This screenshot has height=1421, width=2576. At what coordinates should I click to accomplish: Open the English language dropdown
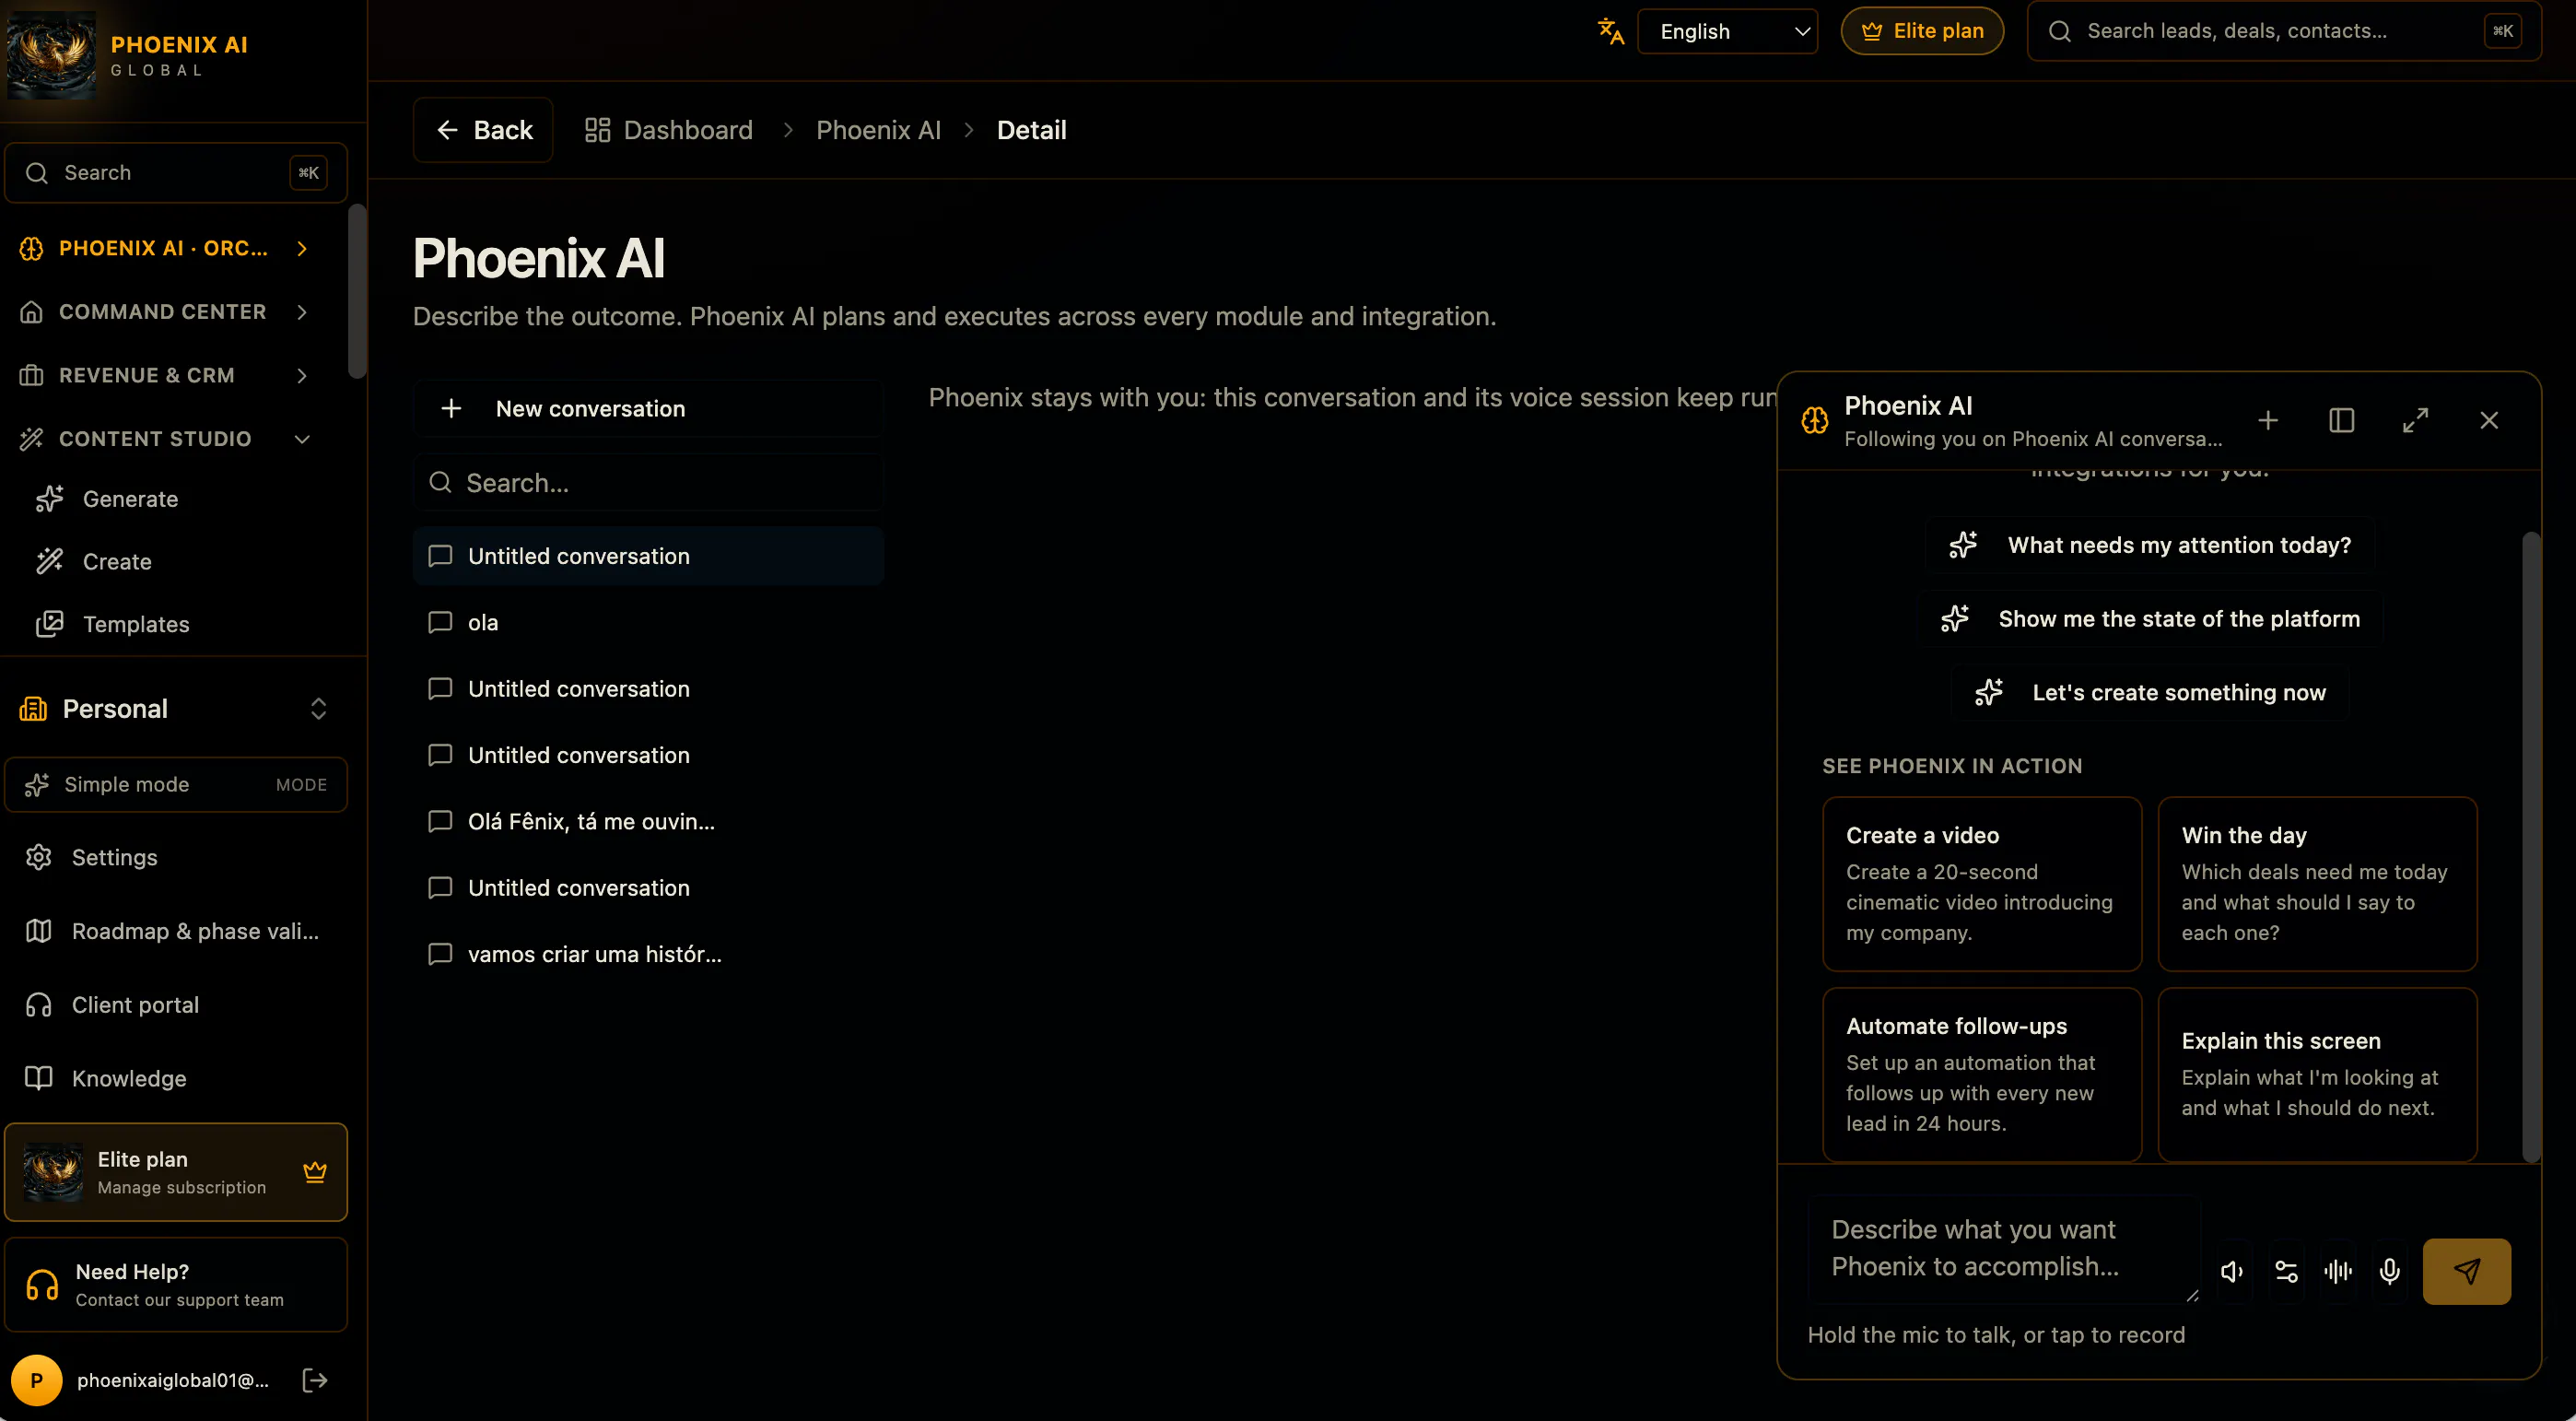1727,31
